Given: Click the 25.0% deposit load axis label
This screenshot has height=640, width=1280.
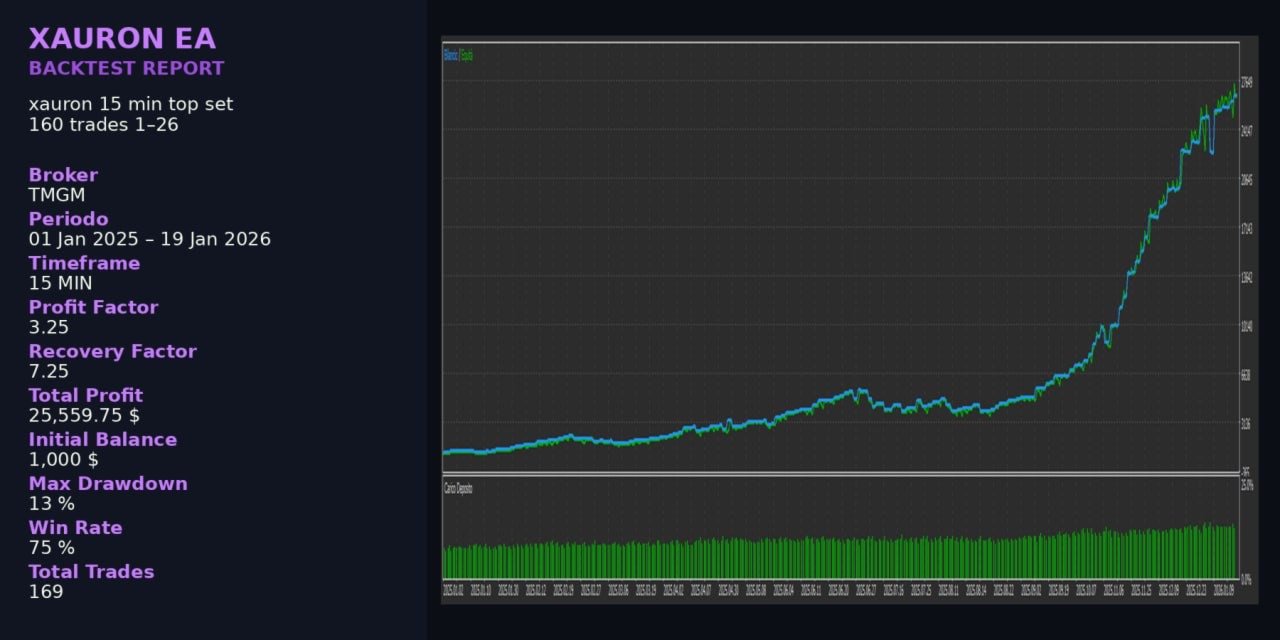Looking at the screenshot, I should point(1247,485).
